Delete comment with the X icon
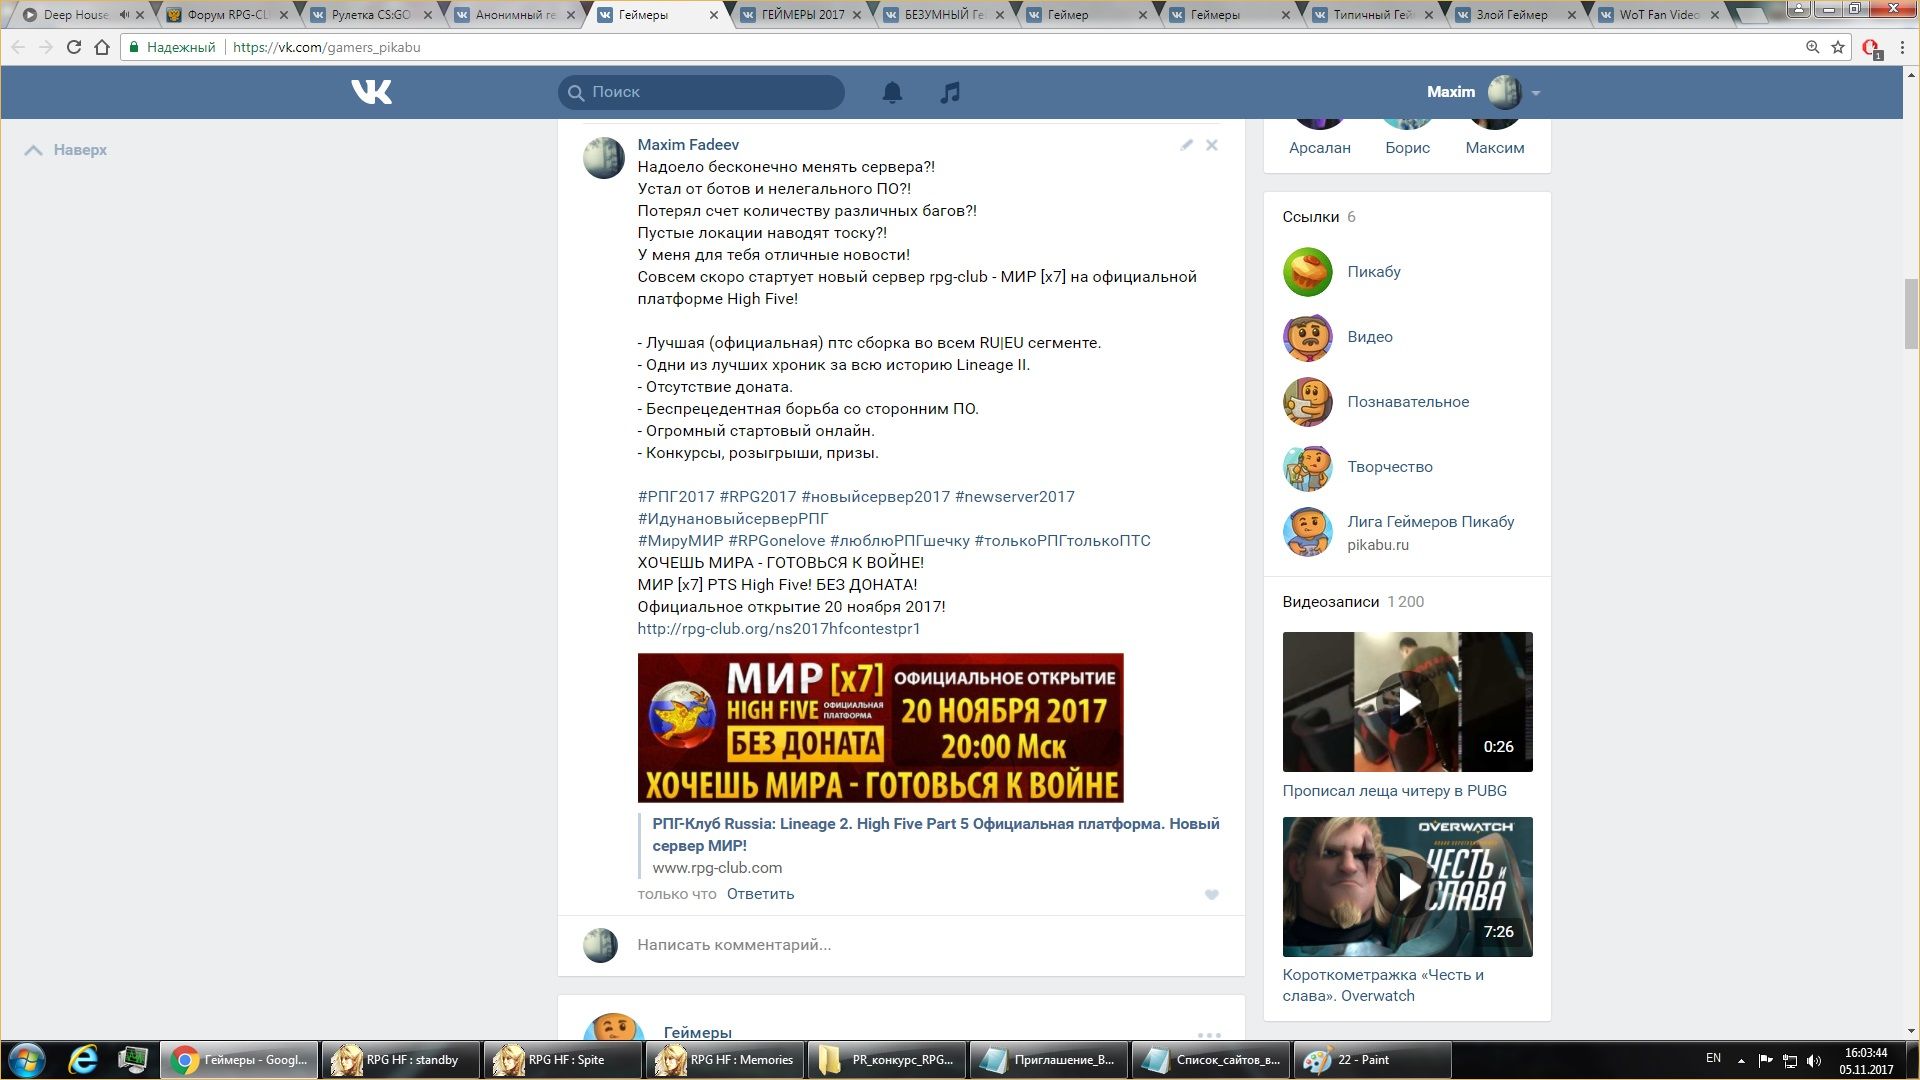Viewport: 1920px width, 1080px height. tap(1211, 145)
